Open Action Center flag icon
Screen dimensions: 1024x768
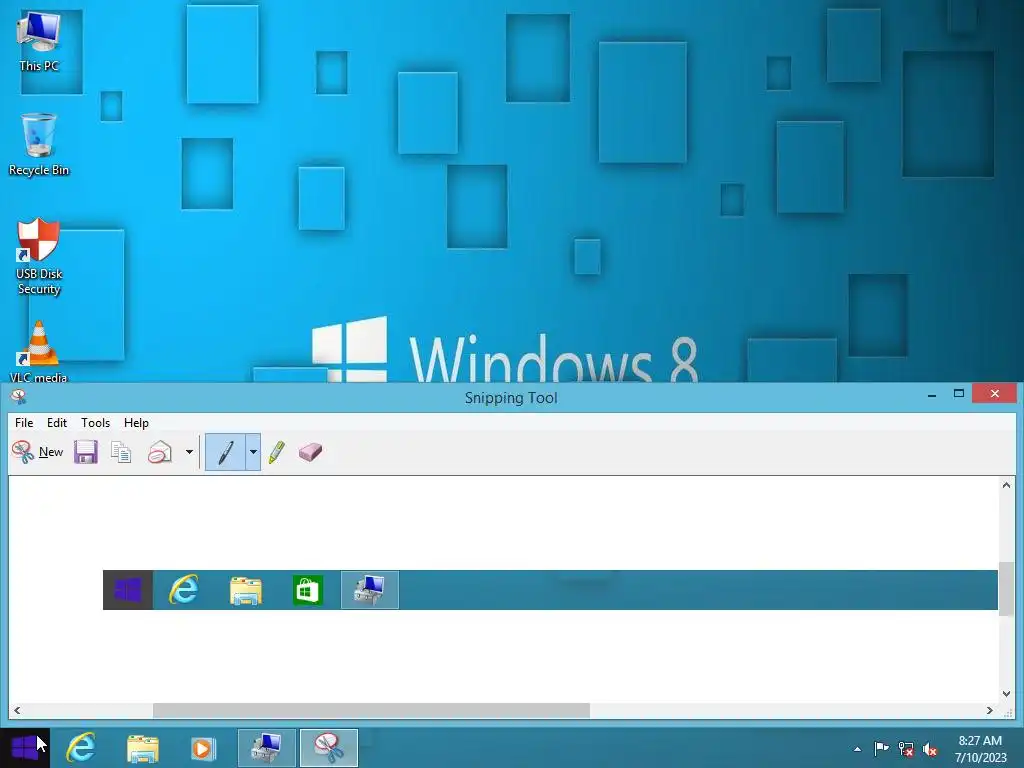pyautogui.click(x=881, y=748)
